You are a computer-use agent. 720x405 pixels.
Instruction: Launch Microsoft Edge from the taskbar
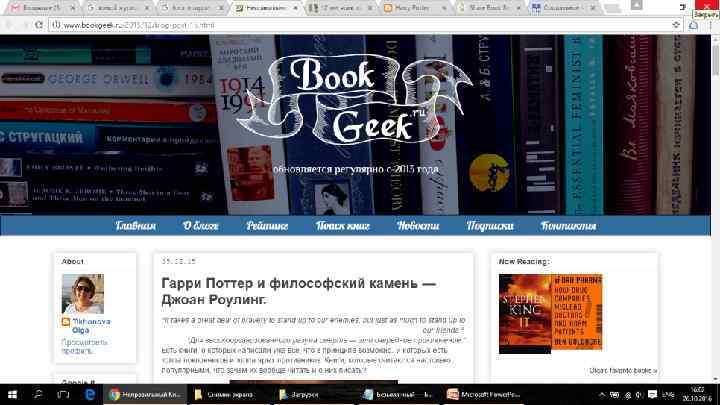coord(90,394)
